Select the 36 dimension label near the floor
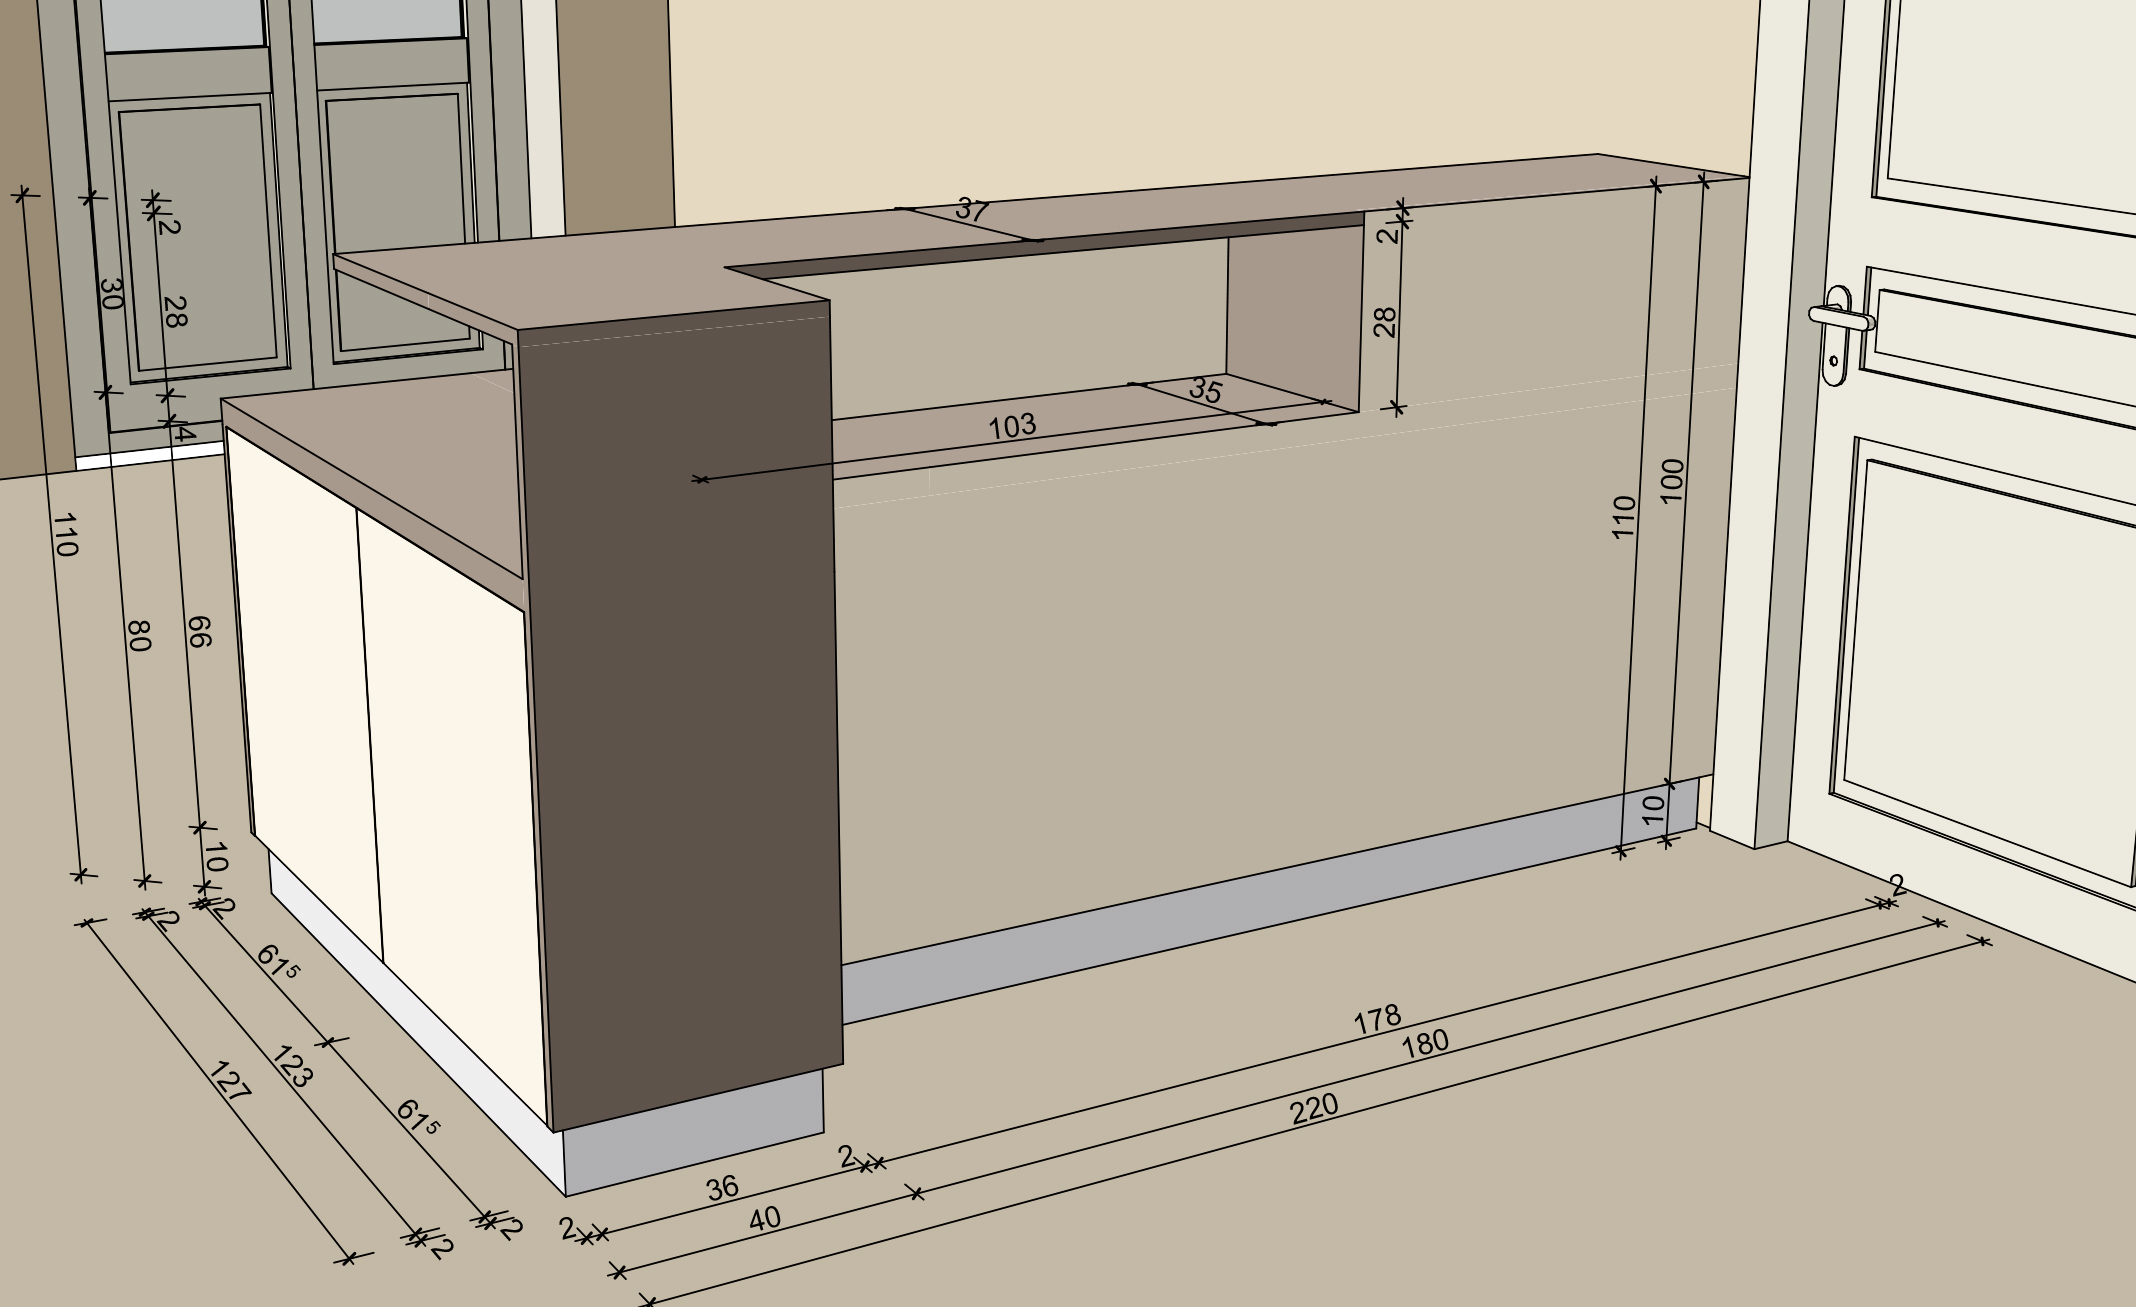 [722, 1188]
